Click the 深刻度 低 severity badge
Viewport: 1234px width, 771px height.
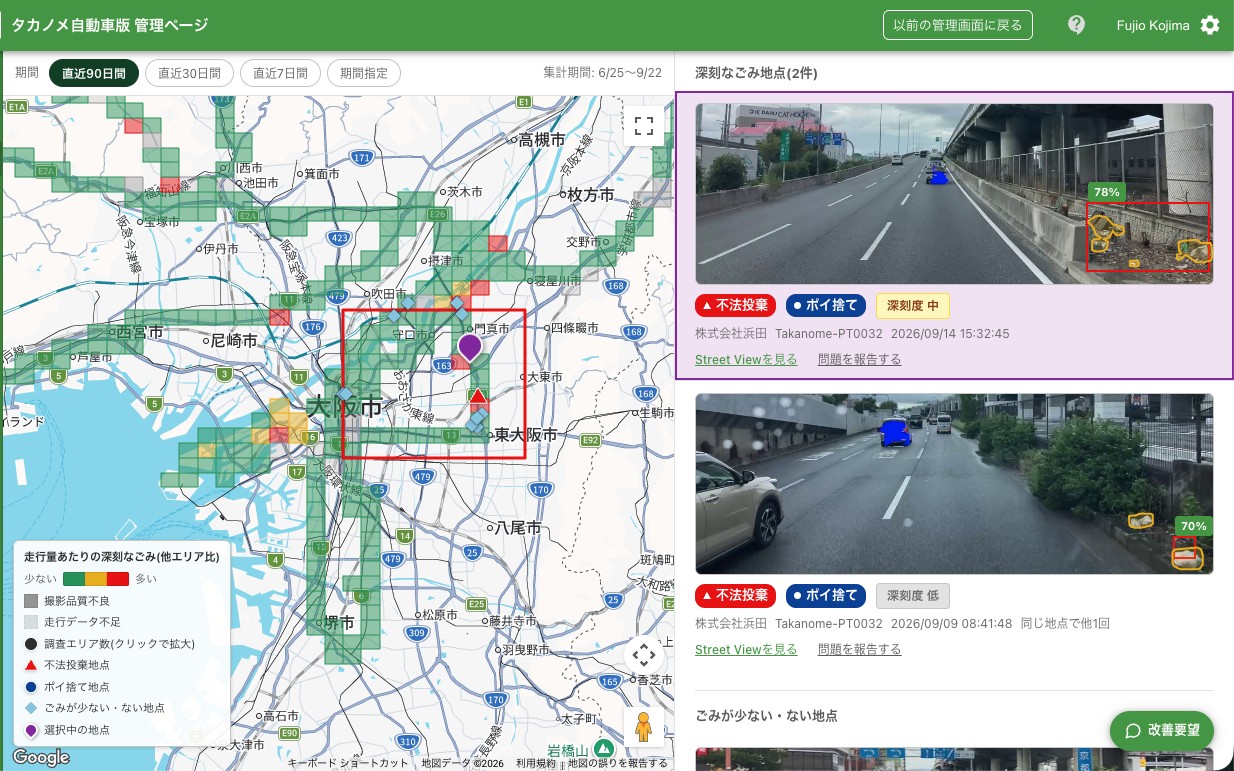913,596
